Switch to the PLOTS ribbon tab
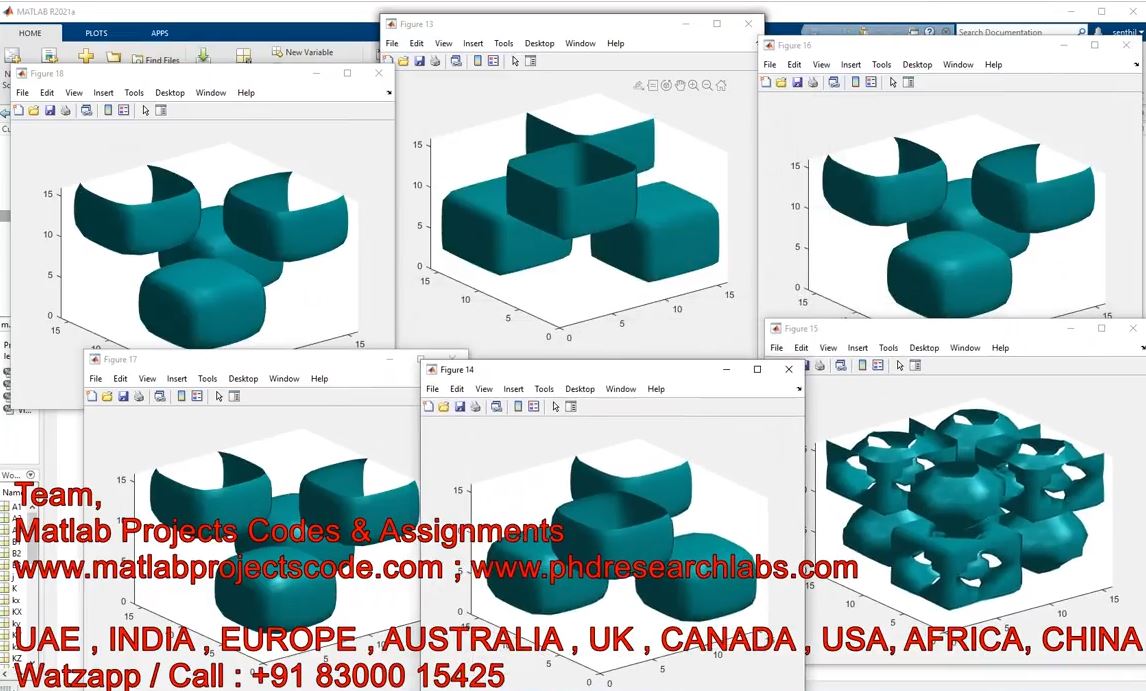Image resolution: width=1146 pixels, height=691 pixels. coord(96,33)
